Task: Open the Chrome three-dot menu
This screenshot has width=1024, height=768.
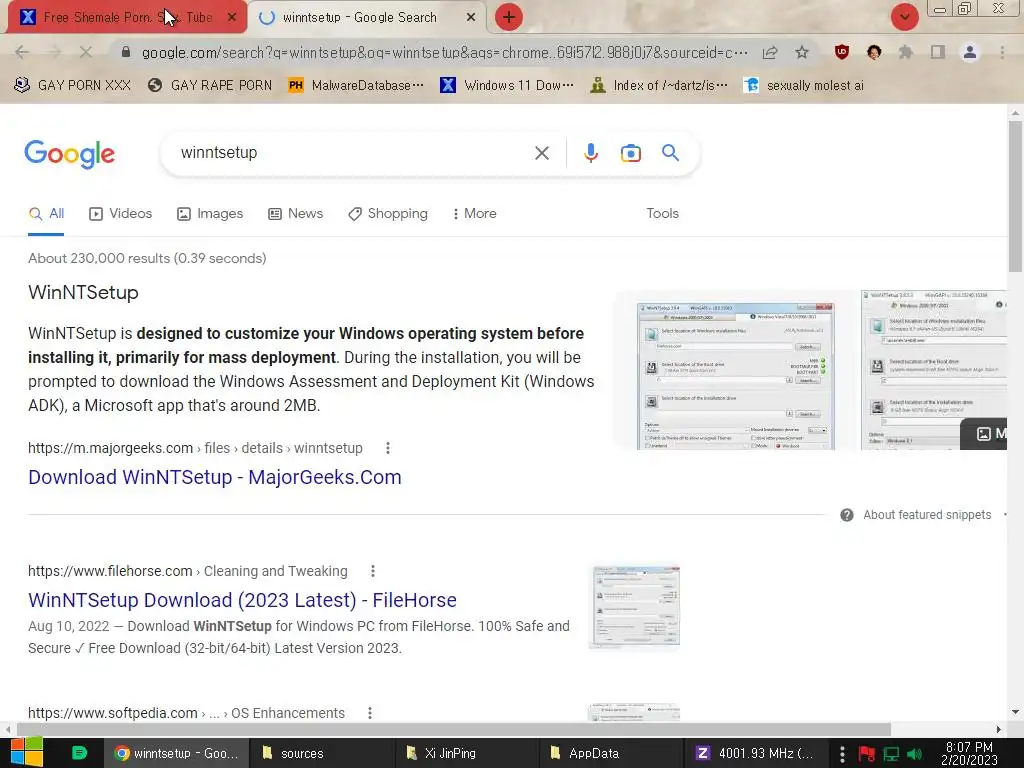Action: coord(1002,52)
